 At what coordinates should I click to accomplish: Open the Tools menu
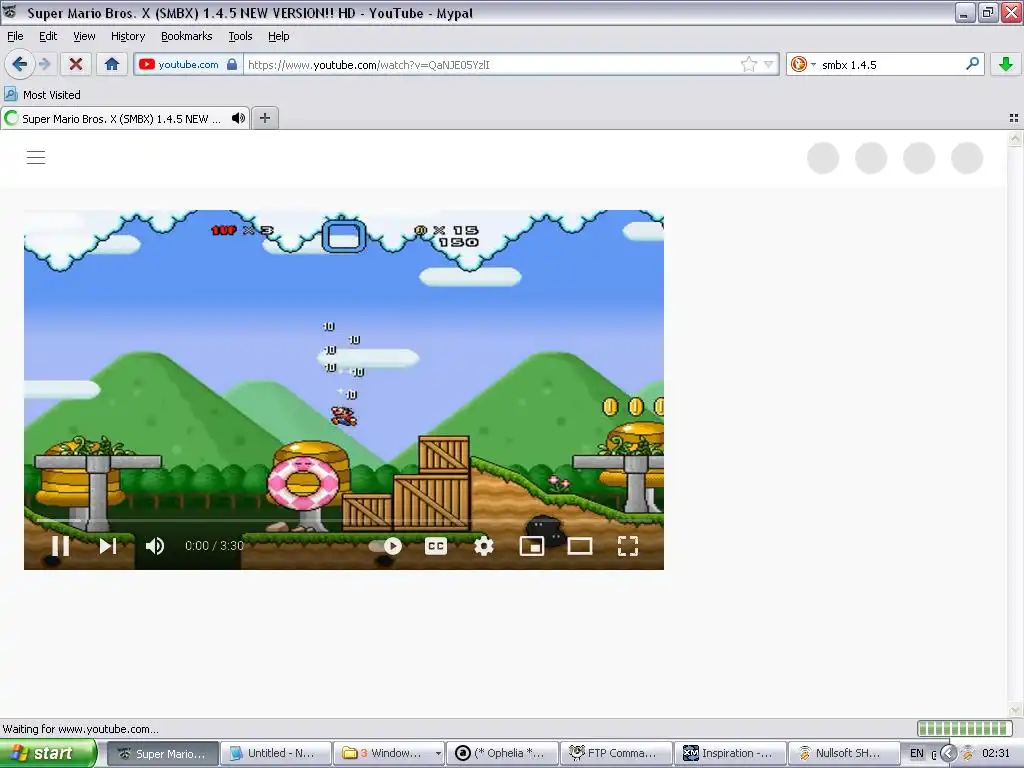(240, 36)
